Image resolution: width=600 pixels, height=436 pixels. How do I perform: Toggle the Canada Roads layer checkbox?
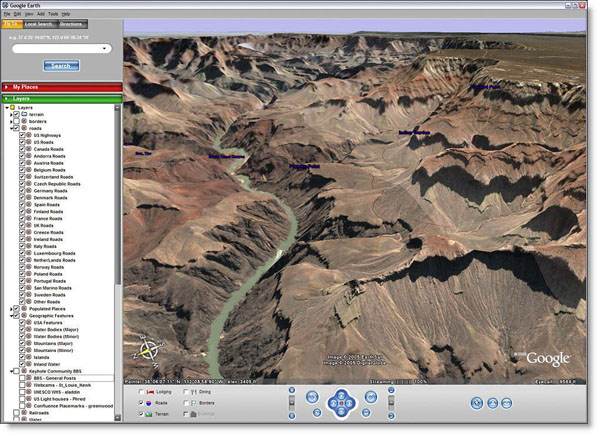[23, 150]
